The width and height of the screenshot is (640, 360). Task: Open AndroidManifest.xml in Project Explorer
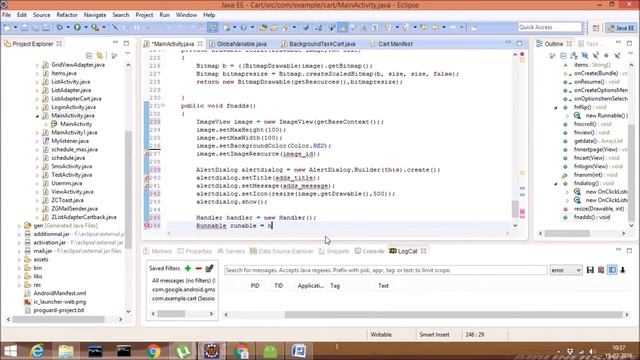click(60, 293)
